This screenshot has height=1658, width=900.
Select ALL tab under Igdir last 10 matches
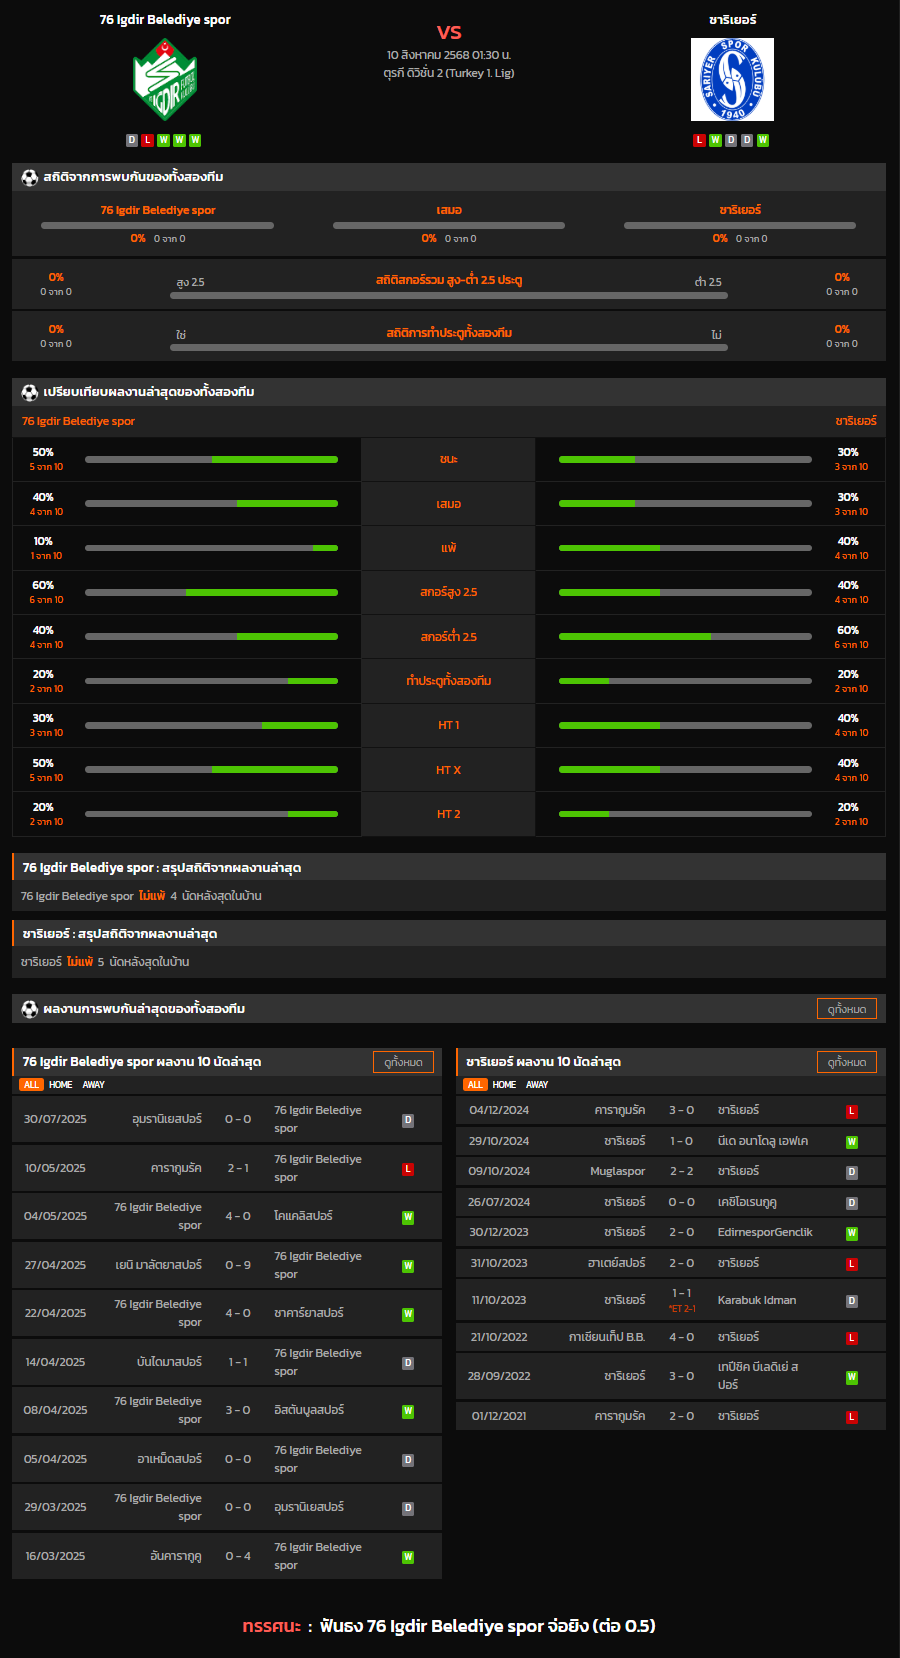point(31,1085)
